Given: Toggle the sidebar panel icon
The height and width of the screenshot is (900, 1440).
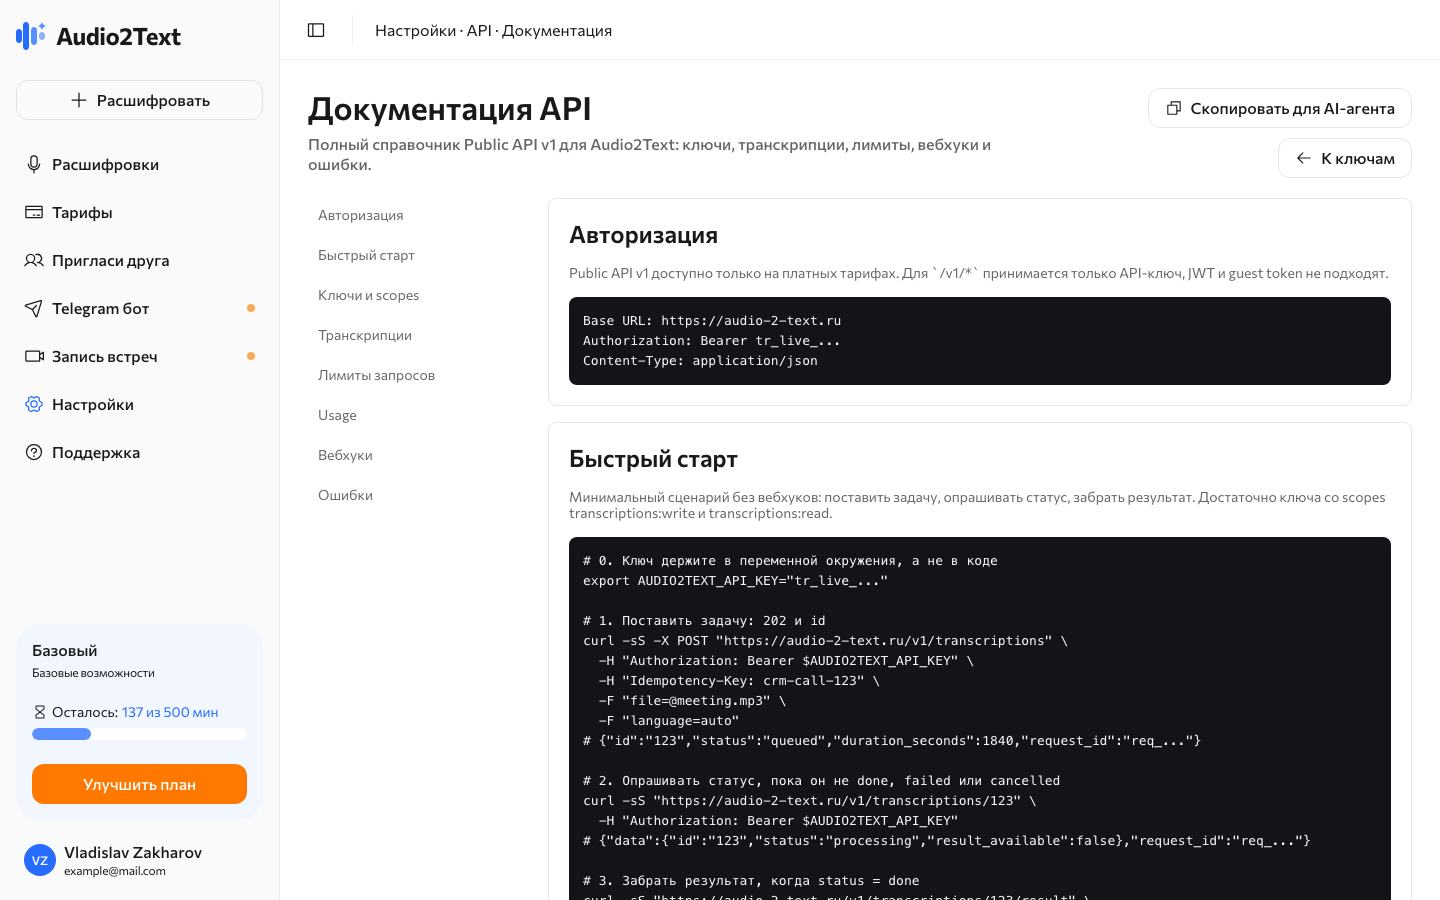Looking at the screenshot, I should [x=316, y=30].
